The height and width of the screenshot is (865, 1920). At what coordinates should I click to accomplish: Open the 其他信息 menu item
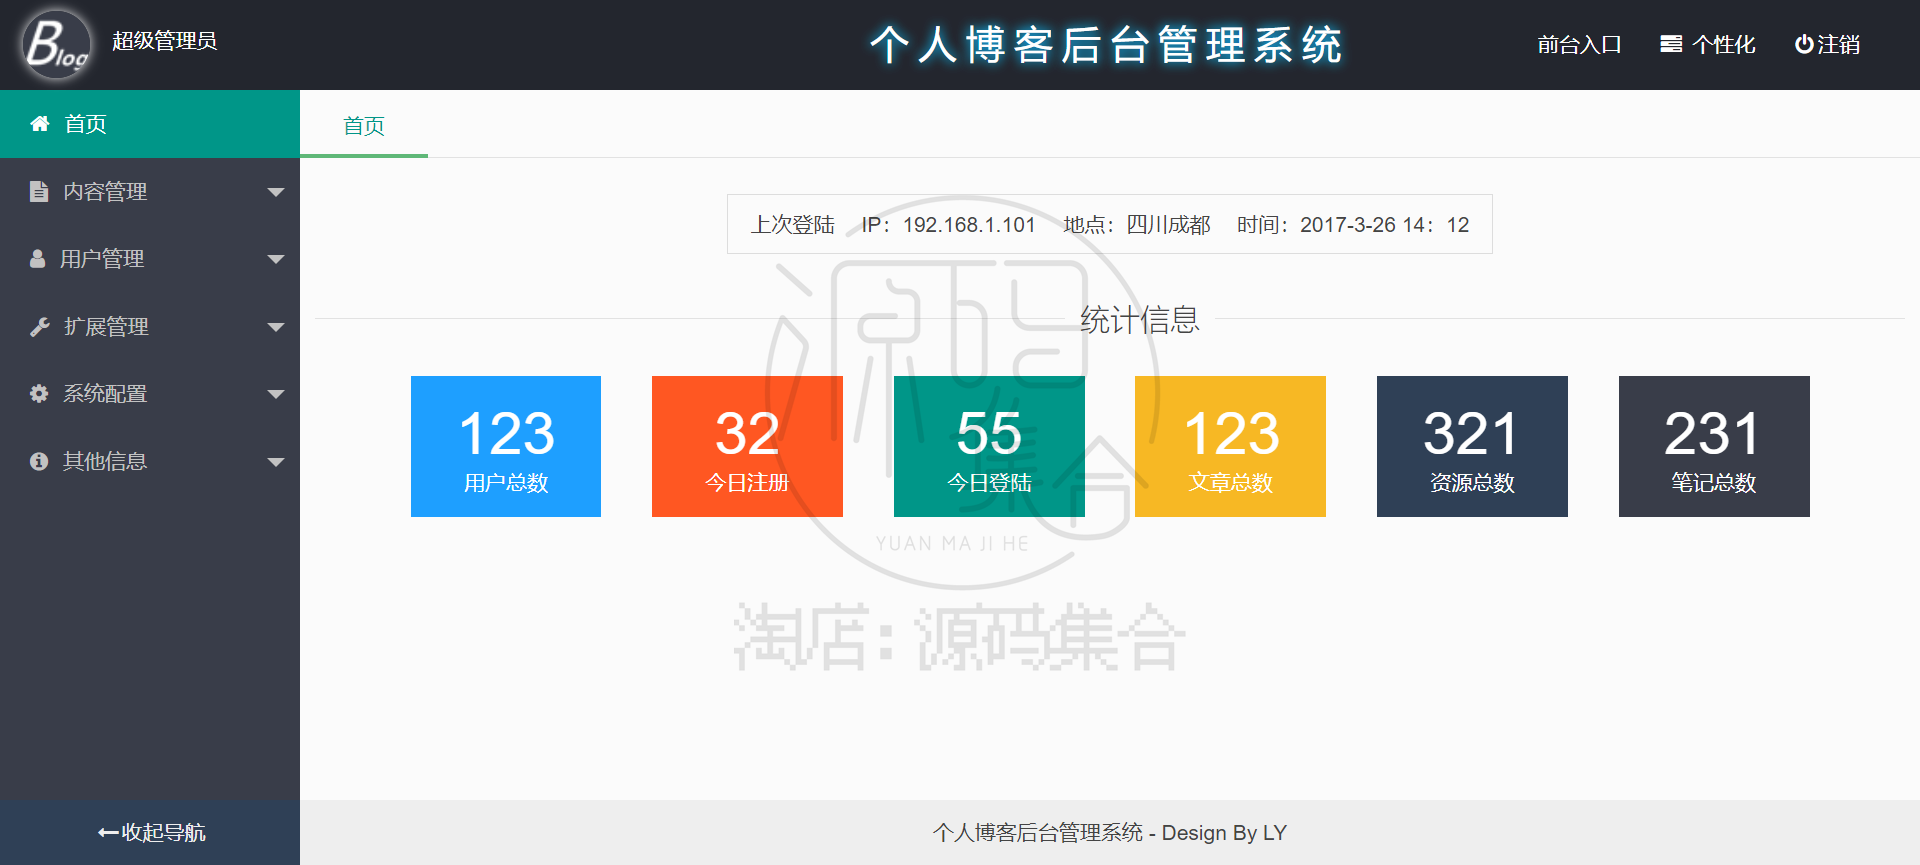[150, 461]
